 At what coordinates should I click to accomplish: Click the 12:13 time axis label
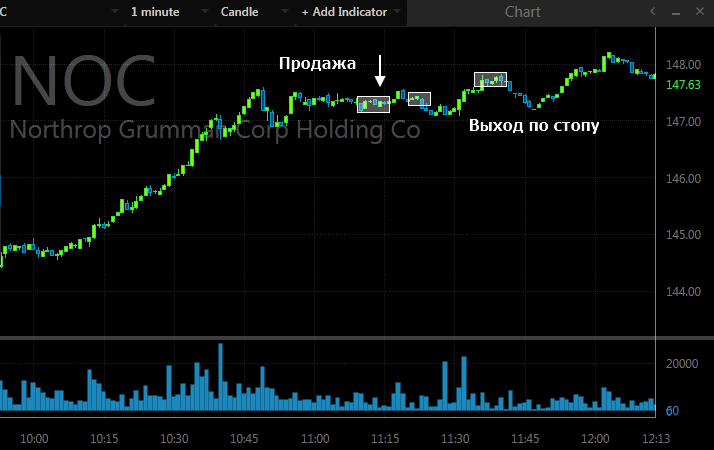656,439
